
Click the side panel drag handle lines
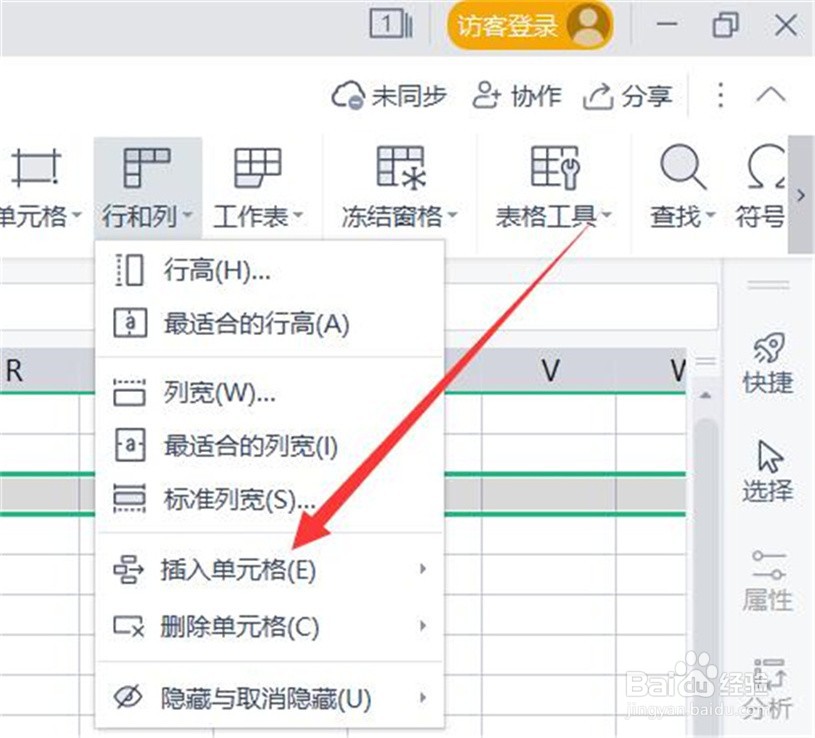(768, 285)
